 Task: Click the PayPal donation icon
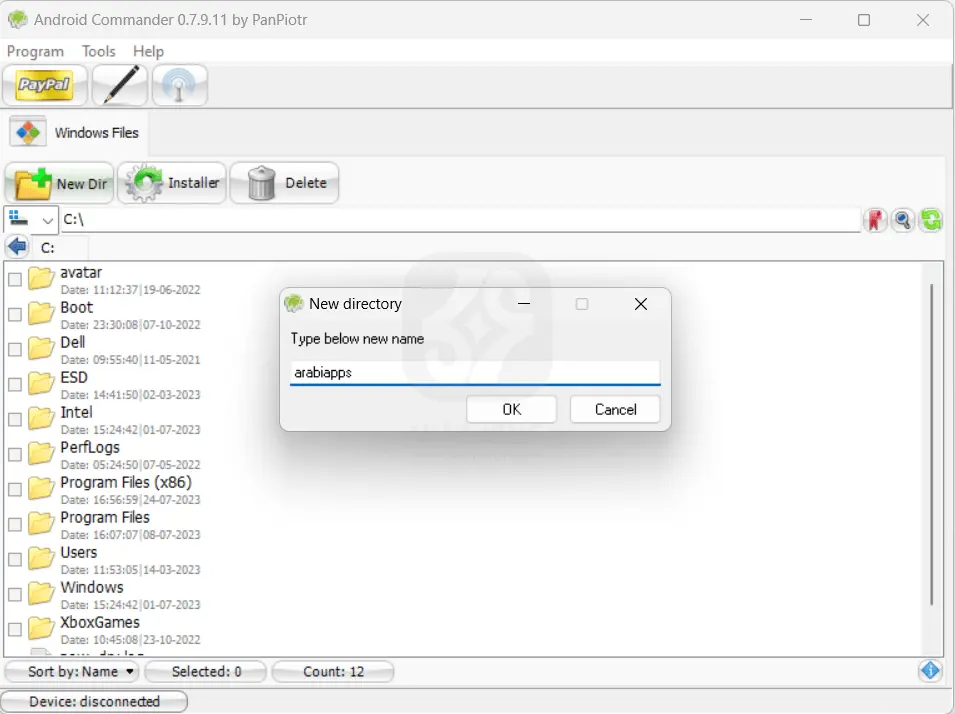pyautogui.click(x=44, y=85)
